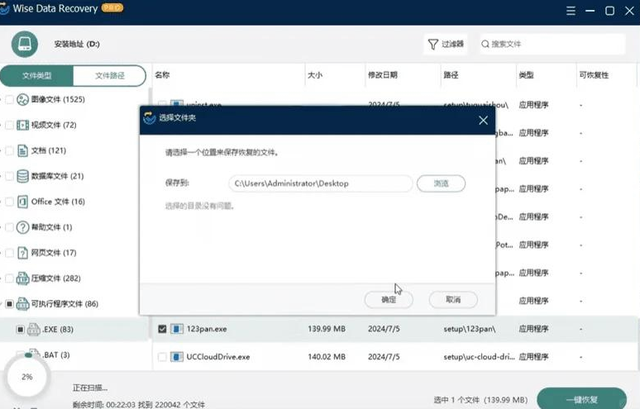Click the filter funnel icon
The height and width of the screenshot is (409, 640).
click(433, 44)
